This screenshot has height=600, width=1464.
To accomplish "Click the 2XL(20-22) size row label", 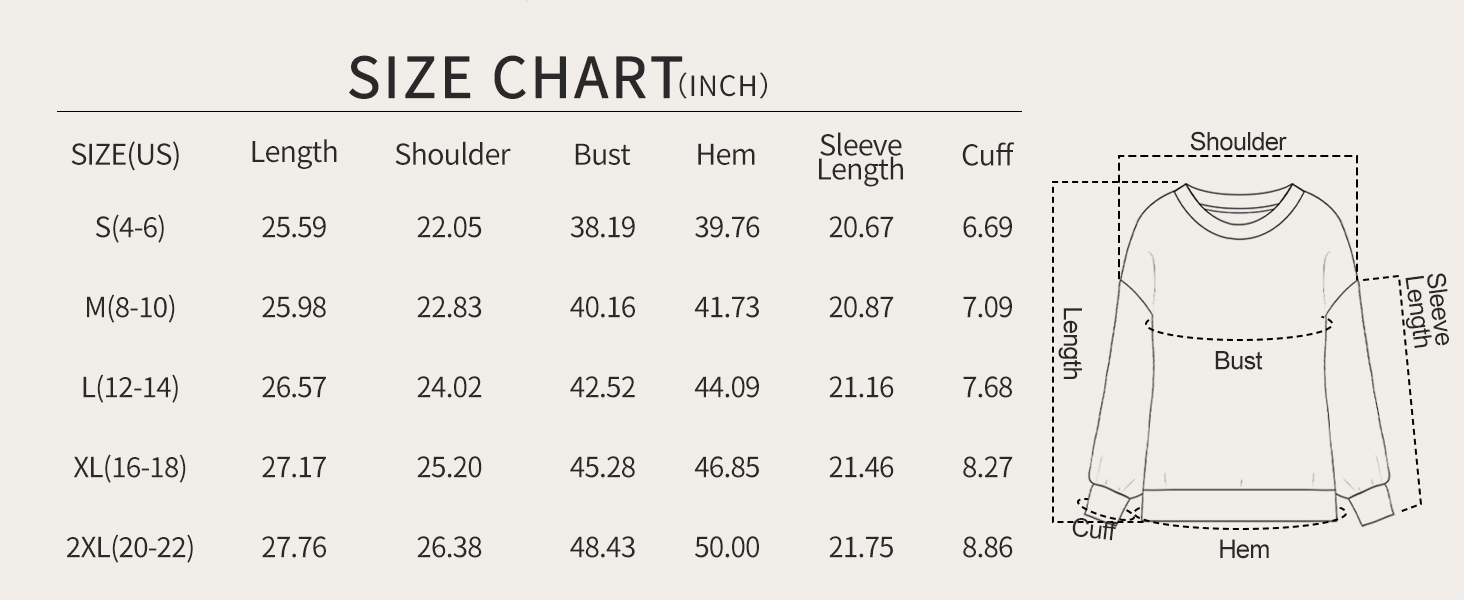I will tap(130, 548).
